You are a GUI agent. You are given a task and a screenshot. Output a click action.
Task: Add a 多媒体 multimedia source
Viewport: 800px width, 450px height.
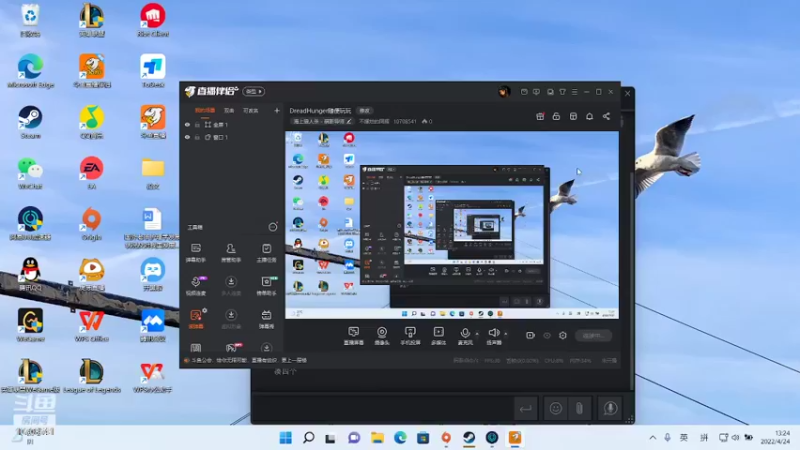(438, 336)
